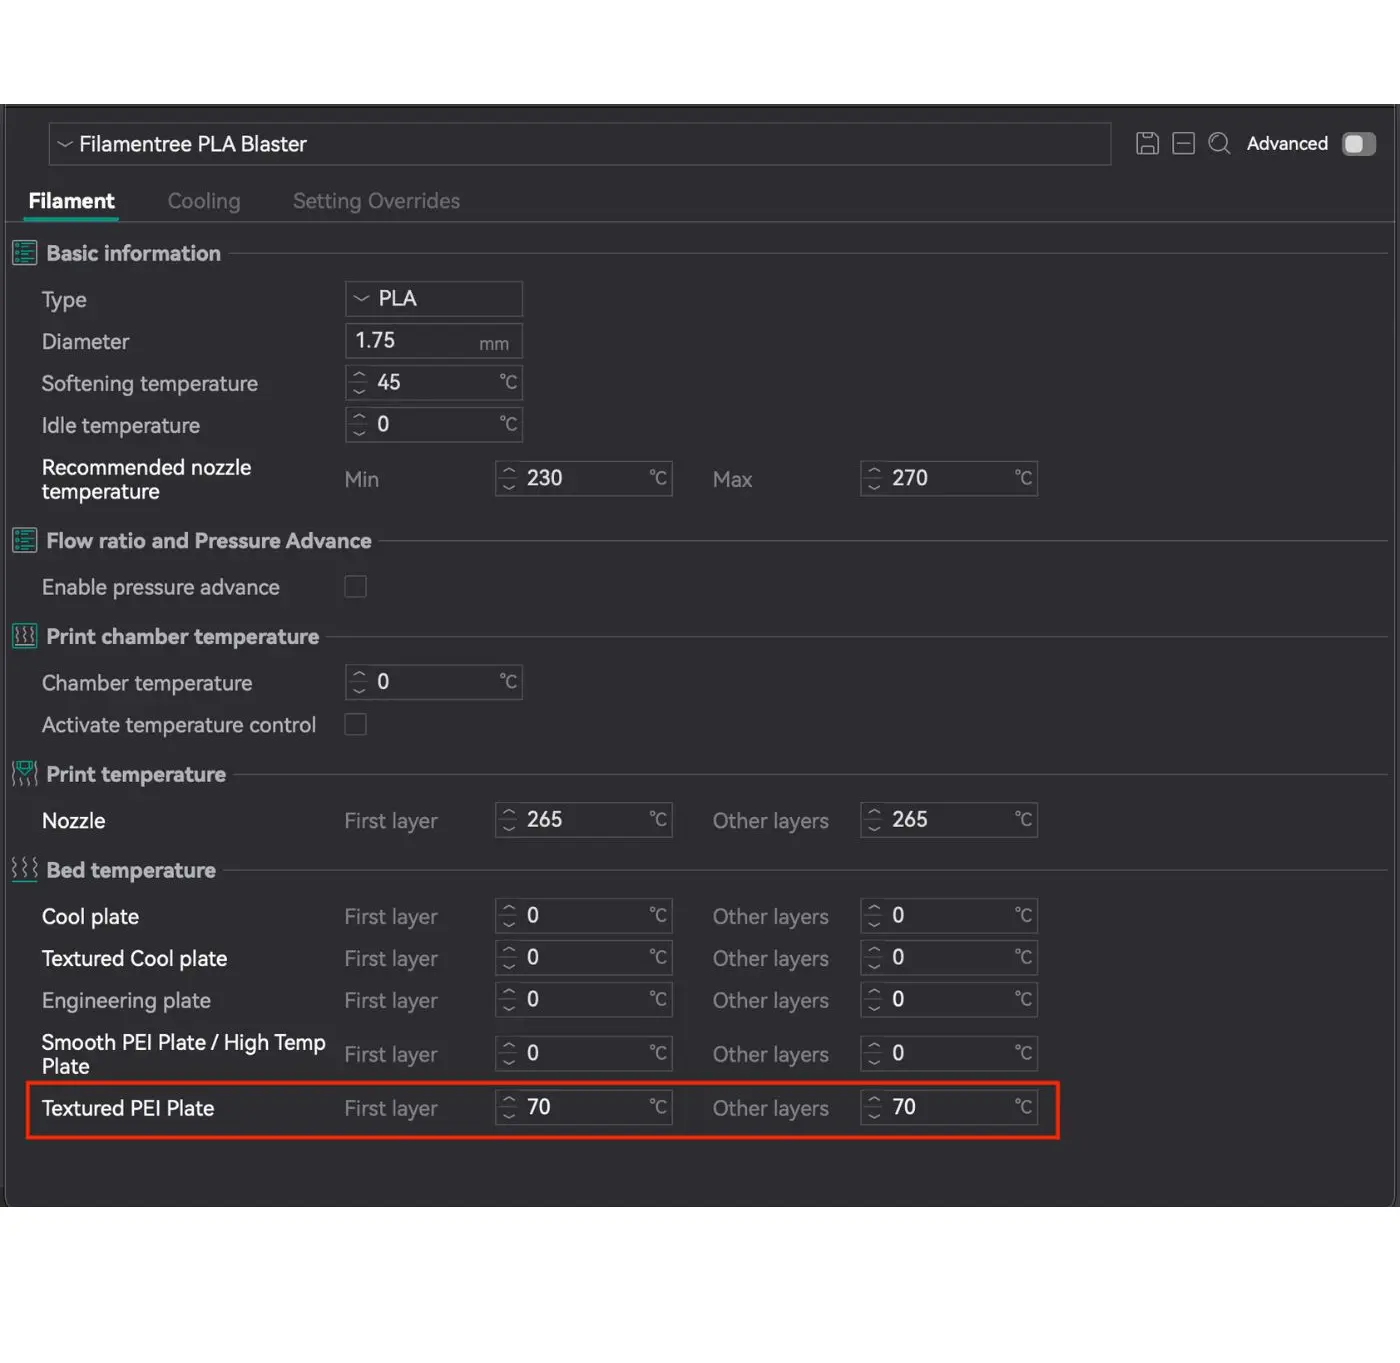Click the Engineering plate label
This screenshot has width=1400, height=1363.
(126, 1001)
